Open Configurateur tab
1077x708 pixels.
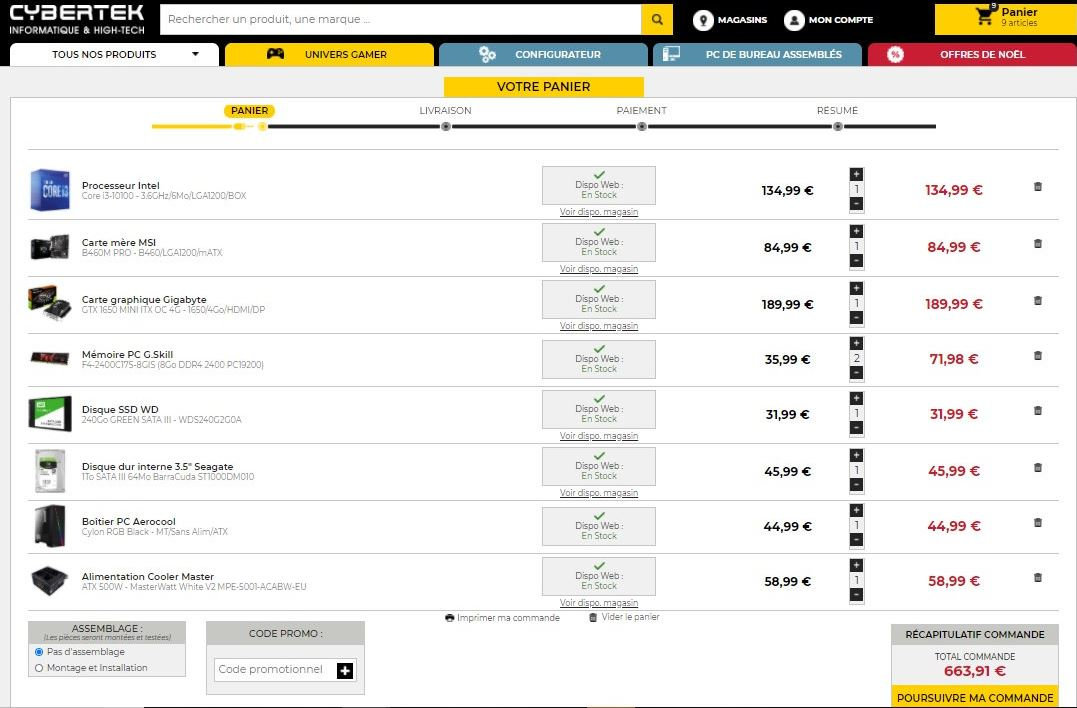coord(543,54)
